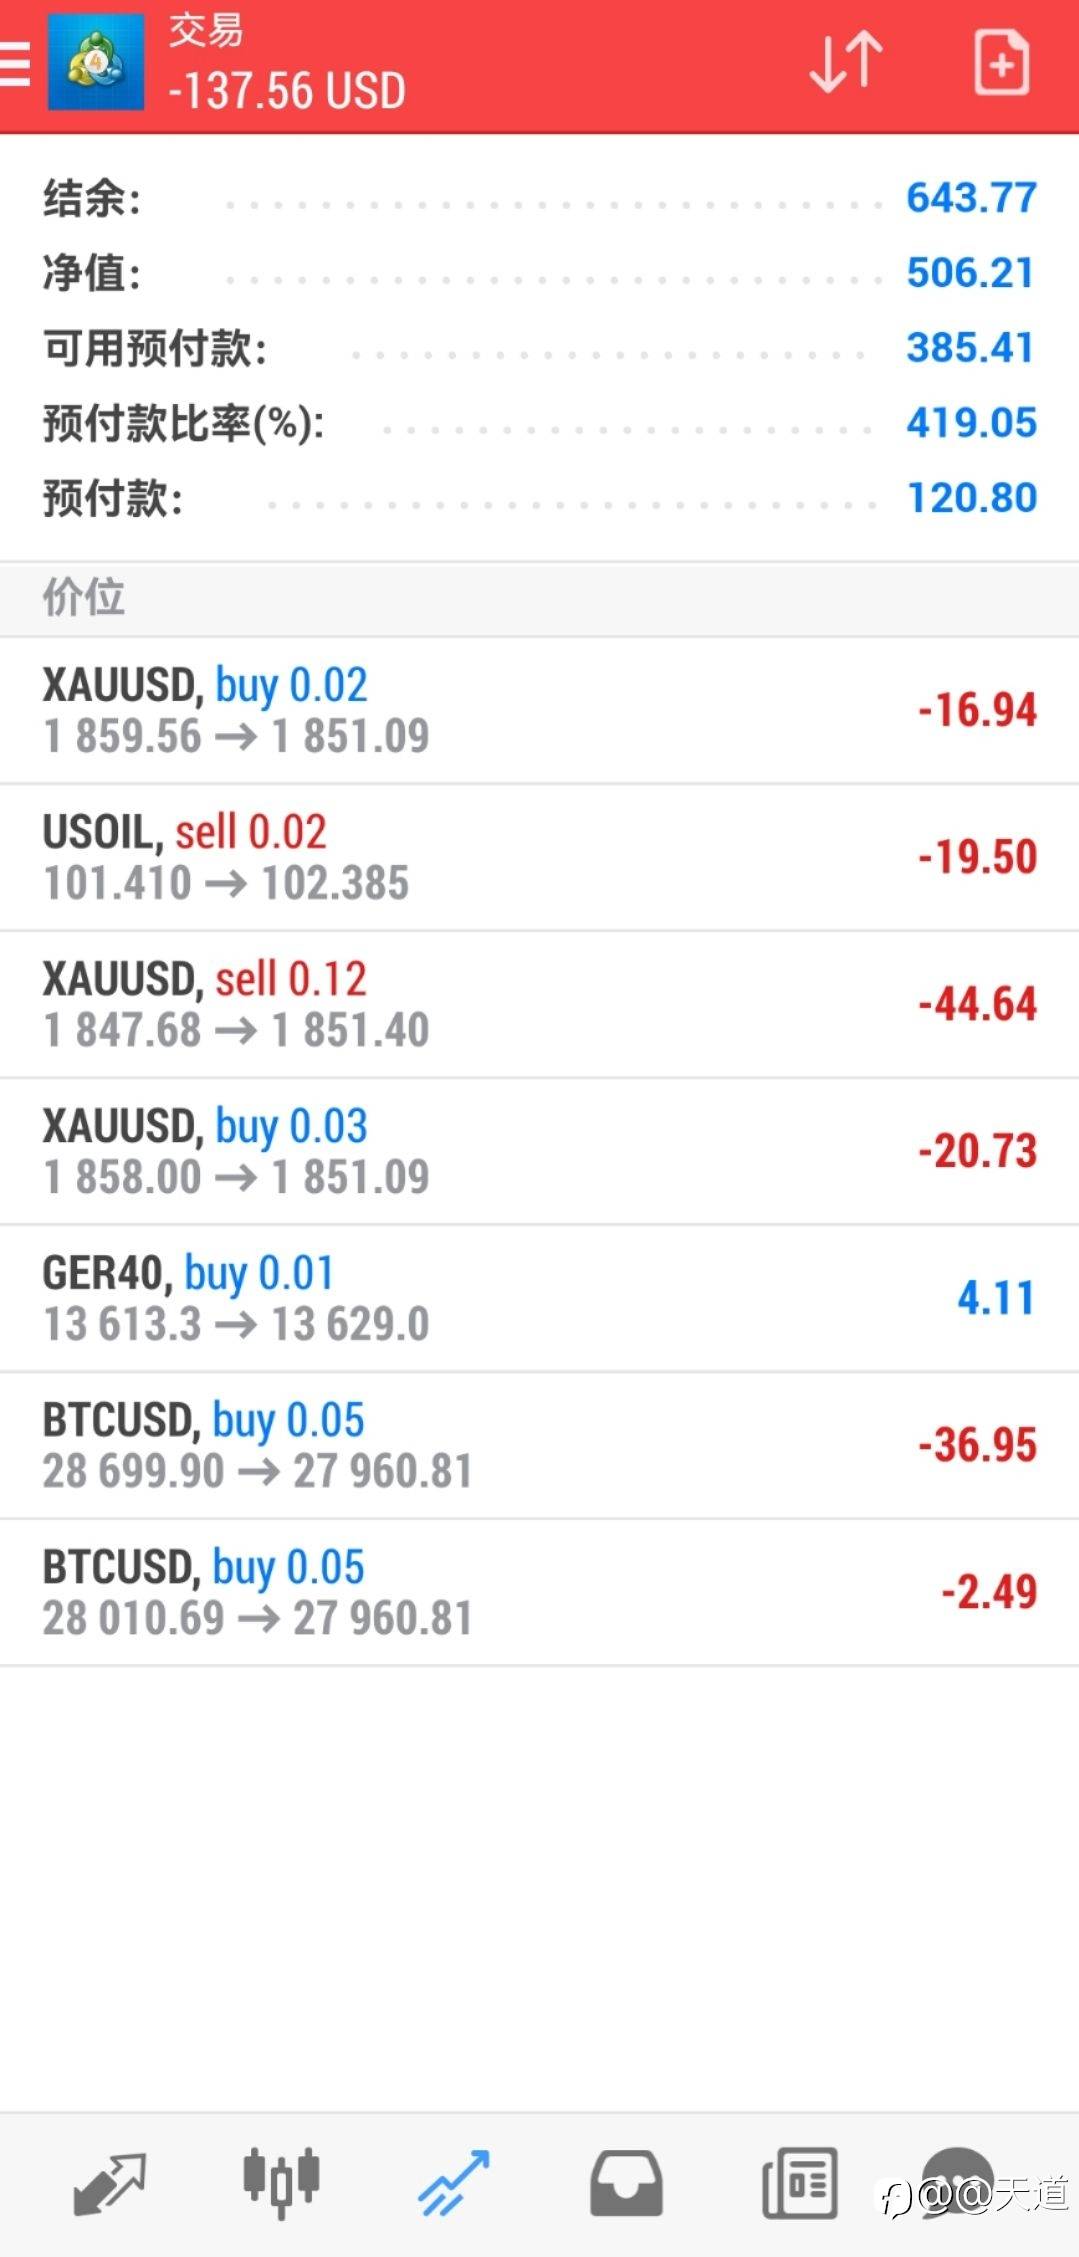This screenshot has width=1079, height=2257.
Task: Open the chat messages icon
Action: pyautogui.click(x=957, y=2180)
